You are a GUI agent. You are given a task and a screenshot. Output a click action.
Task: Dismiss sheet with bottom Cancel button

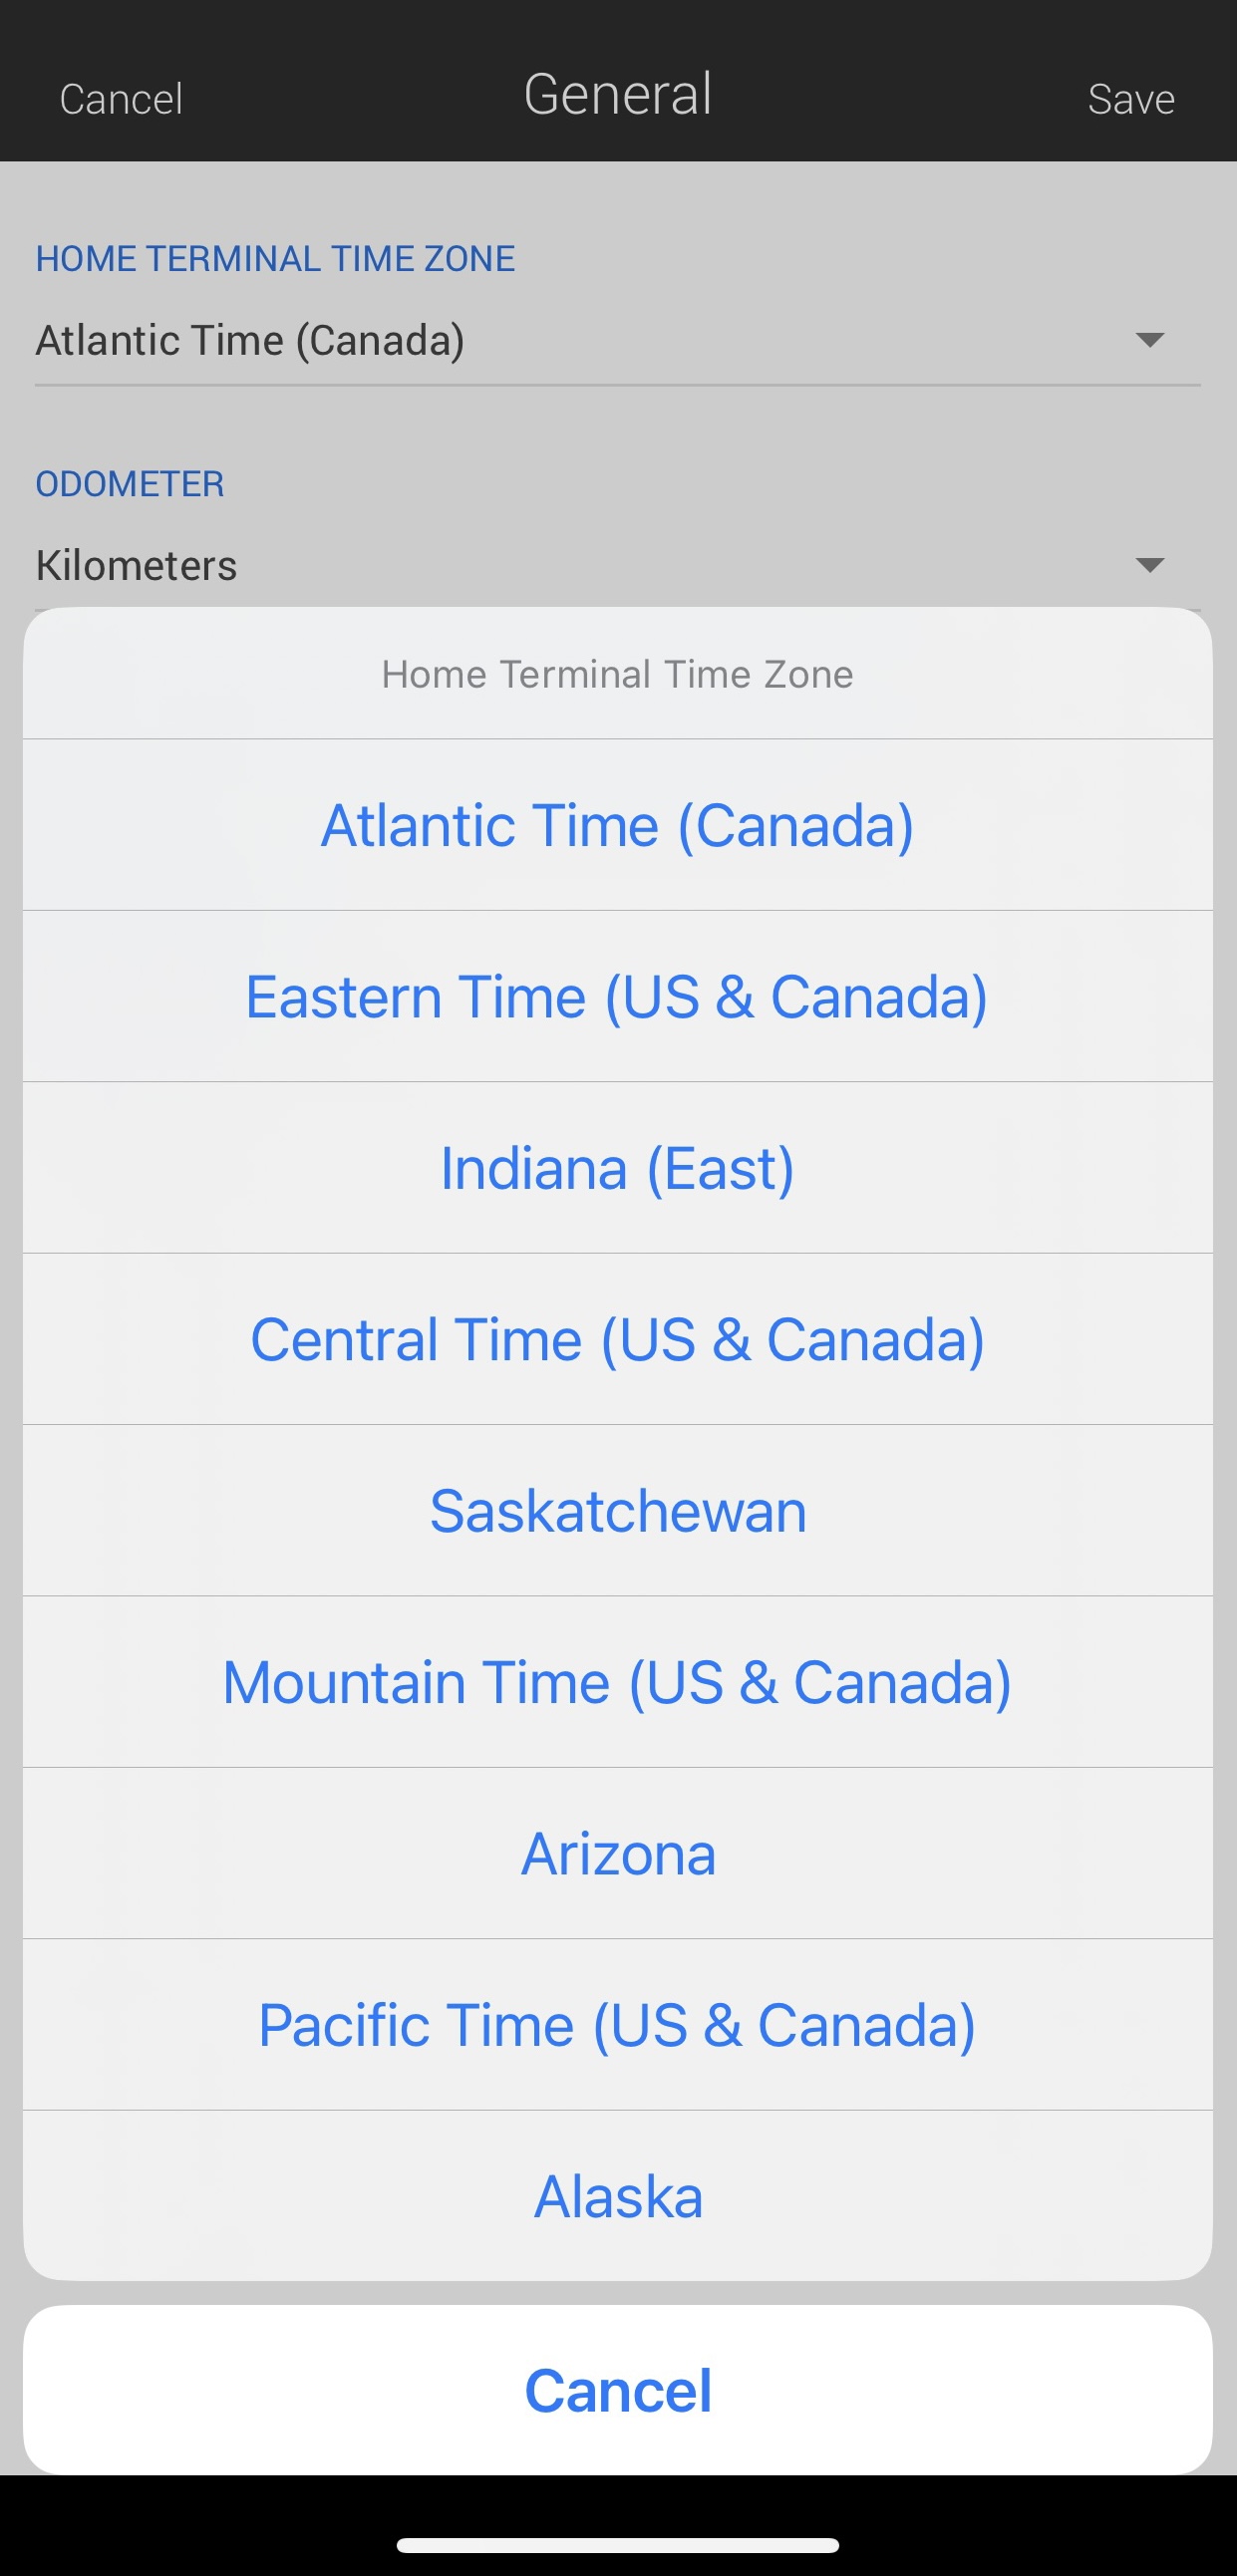coord(618,2390)
